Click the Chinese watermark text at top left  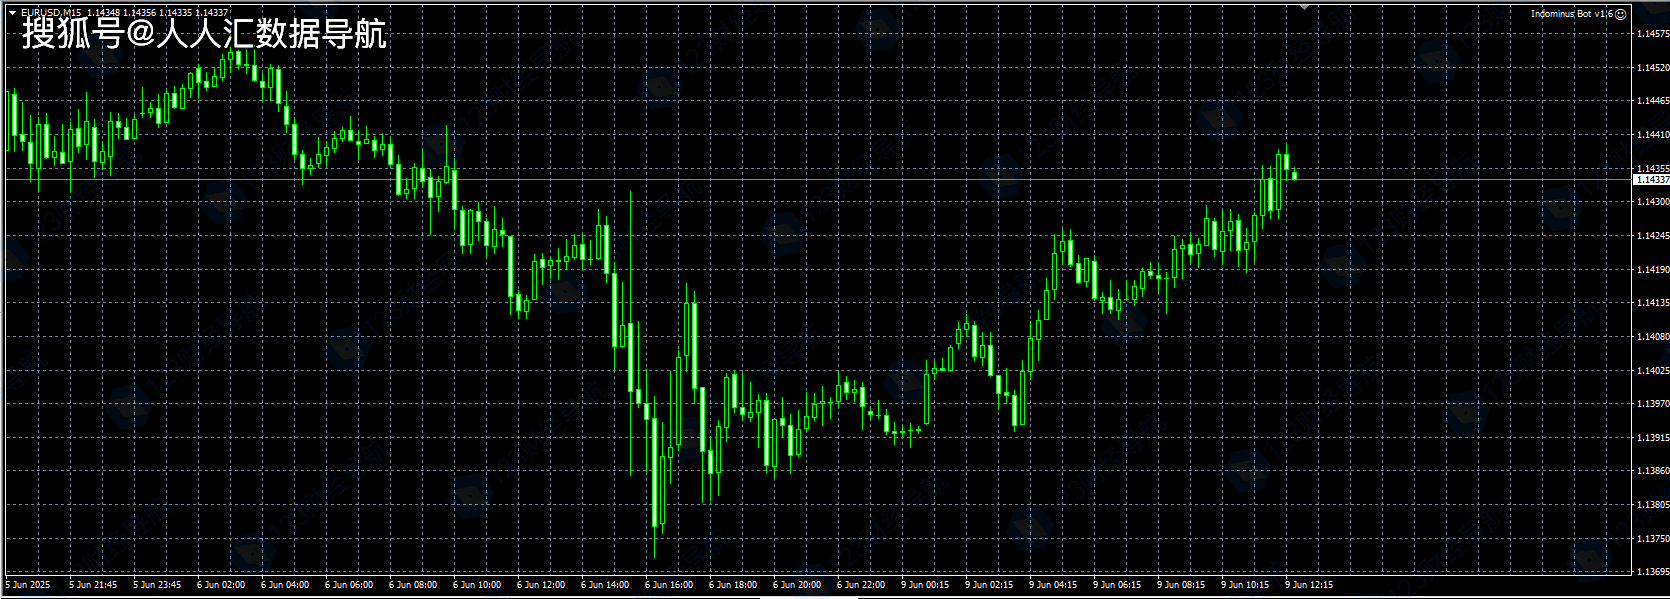(x=204, y=34)
